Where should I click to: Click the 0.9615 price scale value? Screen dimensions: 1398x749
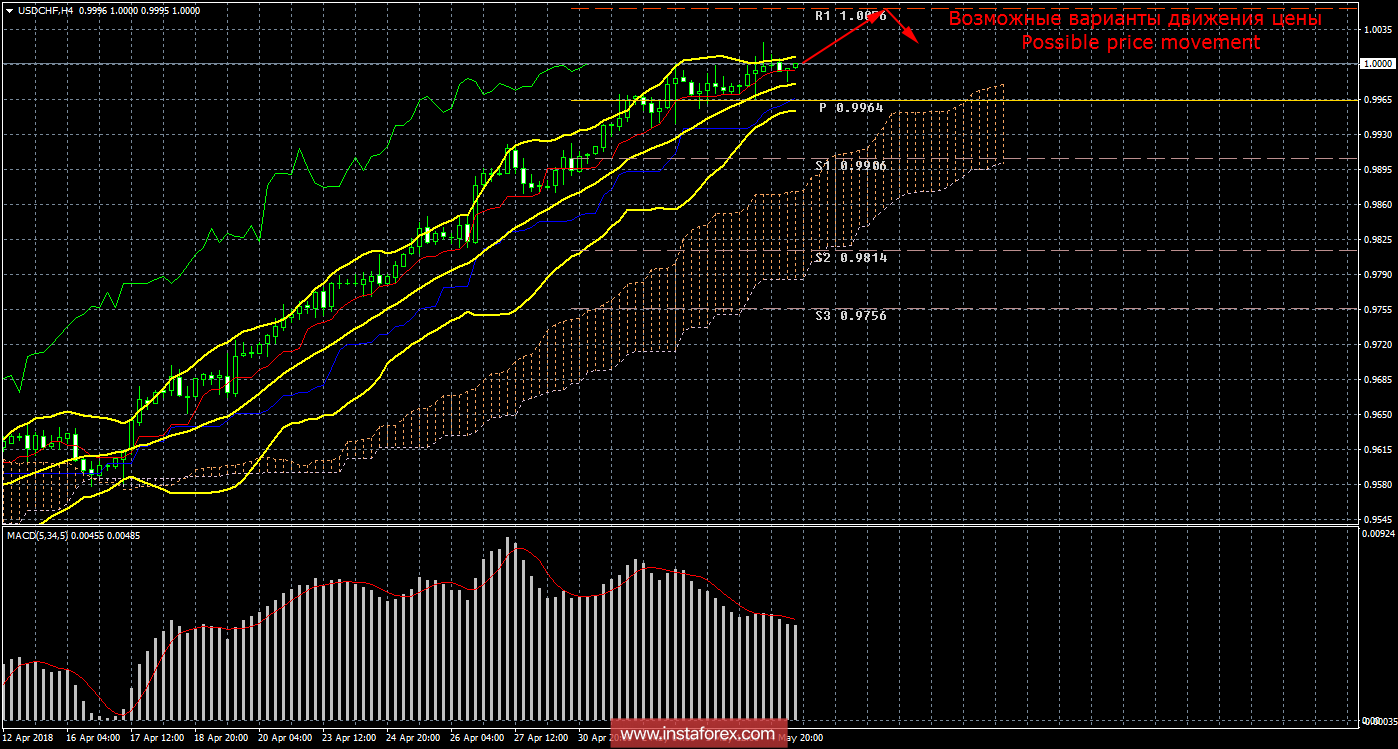[x=1377, y=450]
